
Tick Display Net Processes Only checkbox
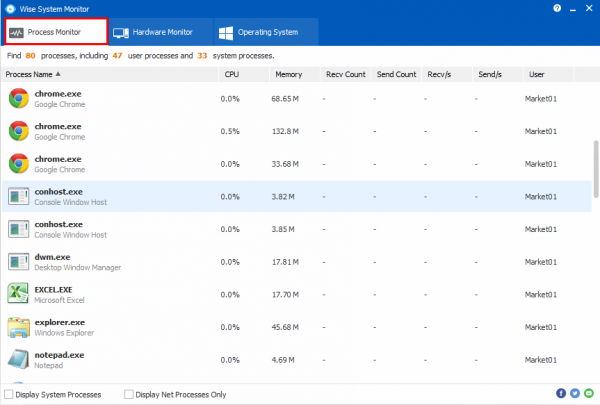(129, 394)
